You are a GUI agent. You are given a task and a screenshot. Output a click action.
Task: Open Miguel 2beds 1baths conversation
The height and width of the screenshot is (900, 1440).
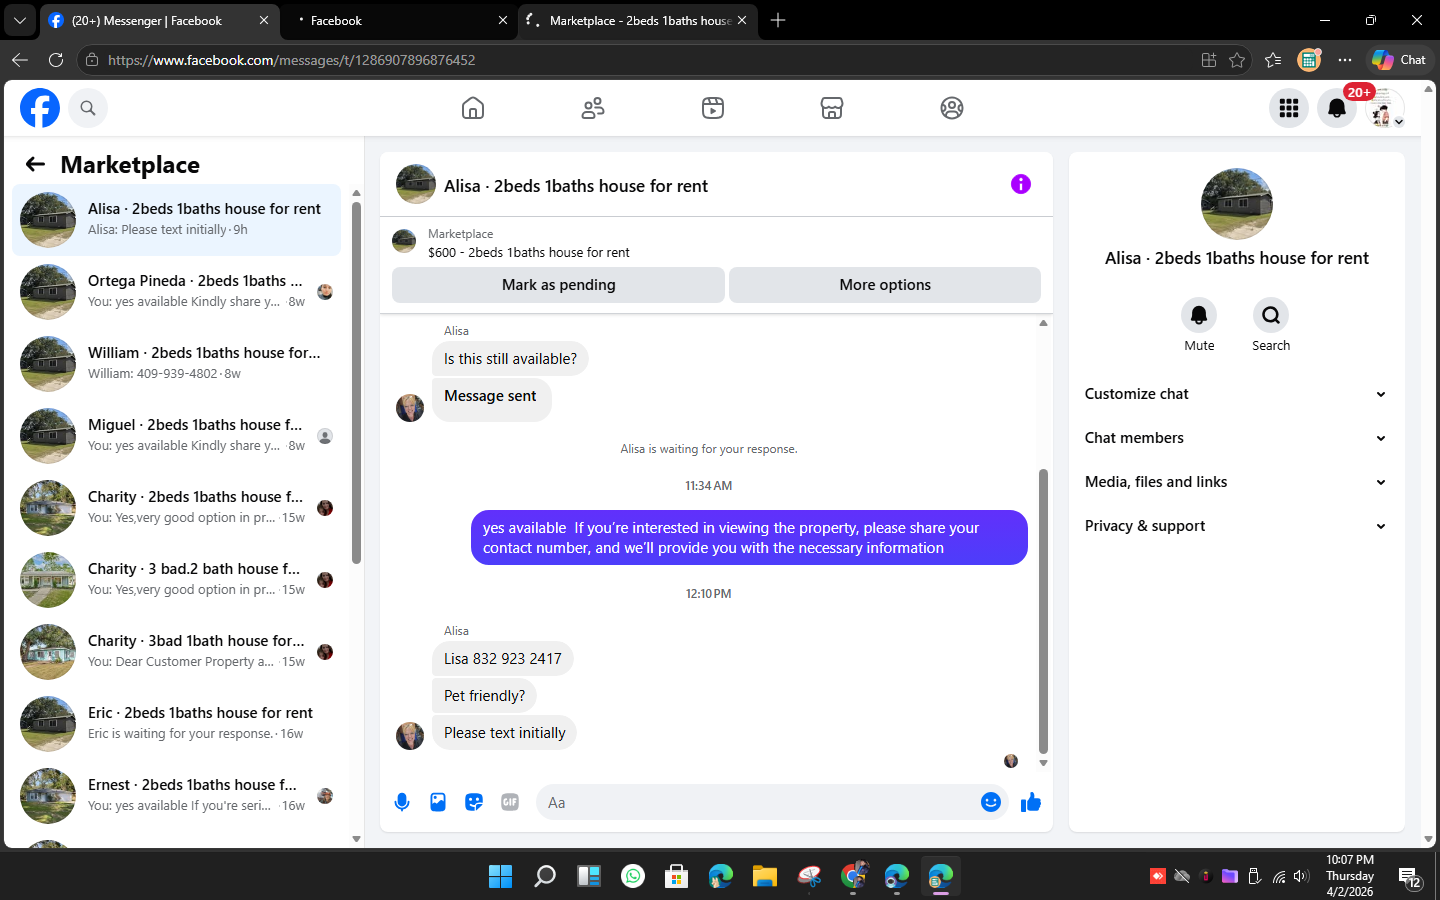(x=176, y=436)
